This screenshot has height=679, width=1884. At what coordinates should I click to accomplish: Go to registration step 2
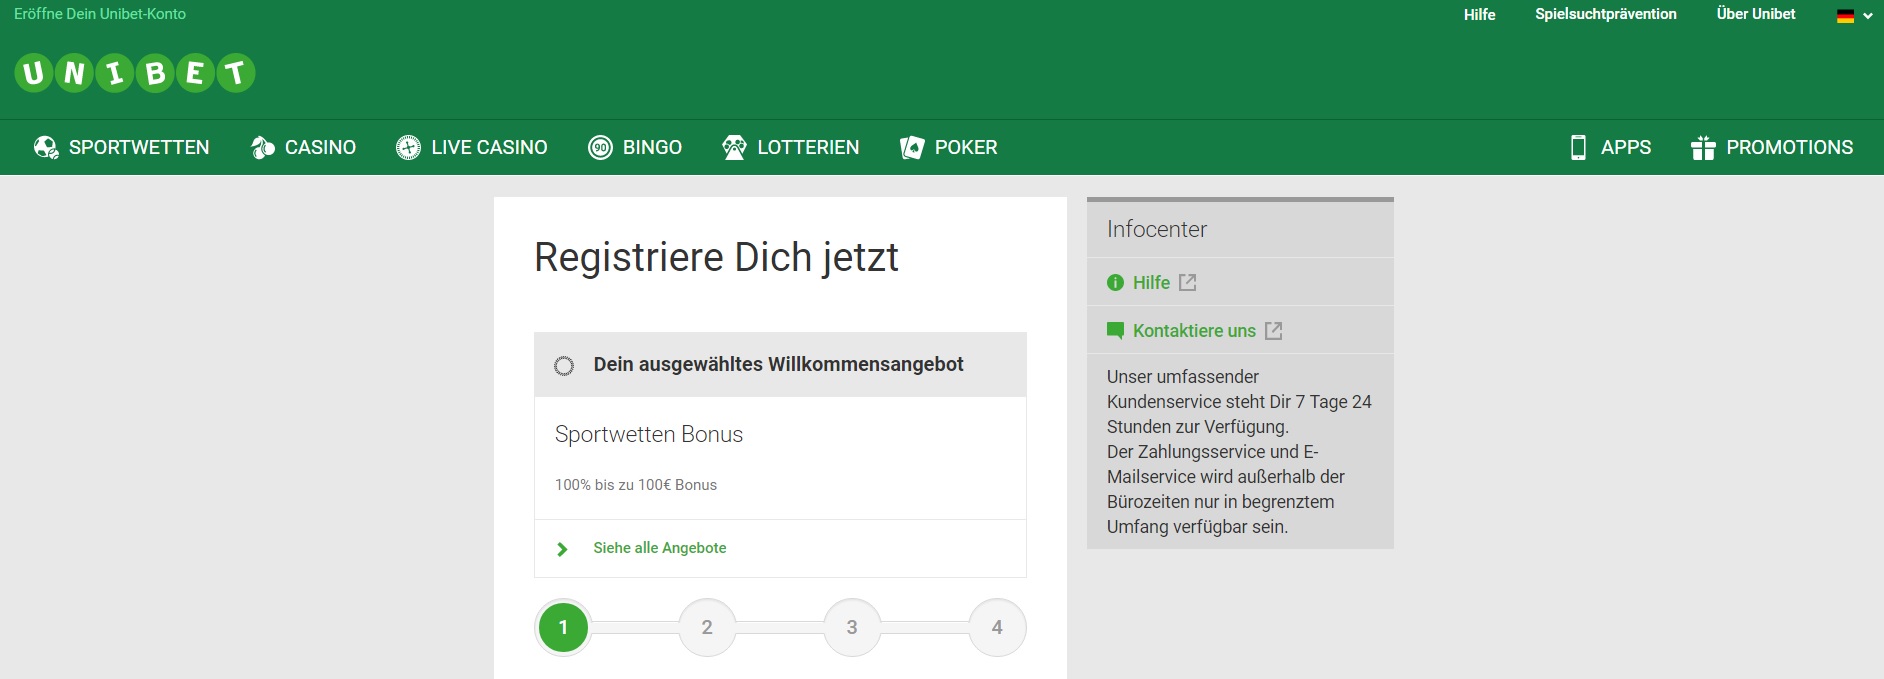point(707,627)
